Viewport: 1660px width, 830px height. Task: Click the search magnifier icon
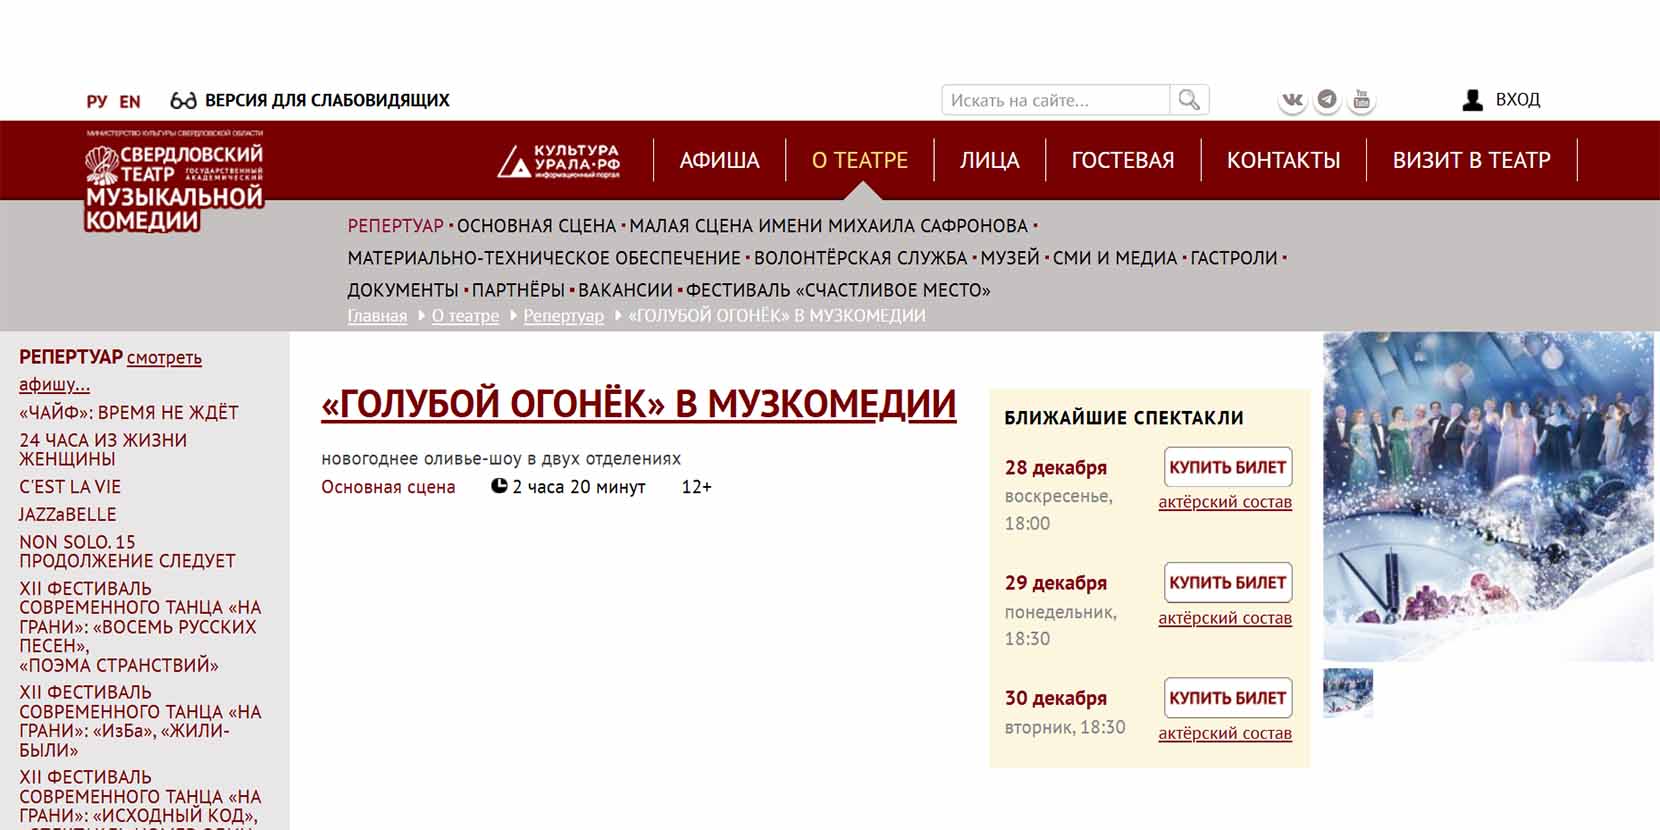[x=1189, y=100]
